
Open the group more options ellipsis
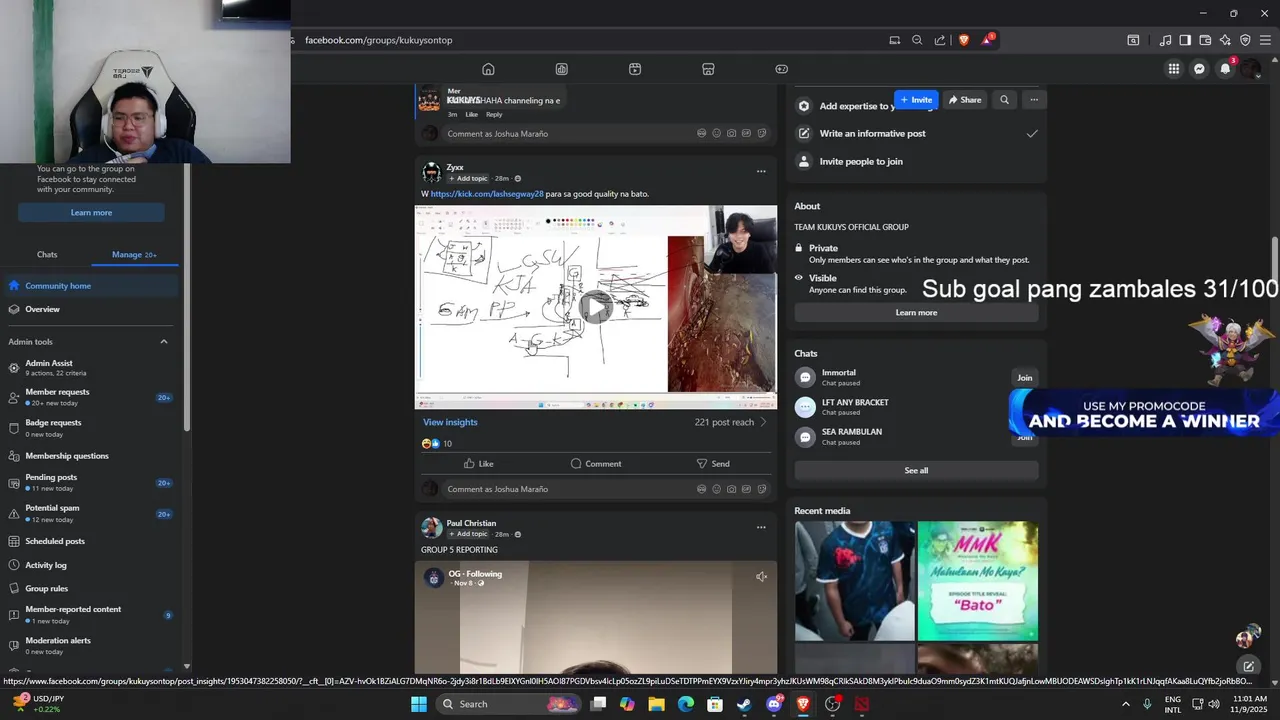click(1034, 100)
